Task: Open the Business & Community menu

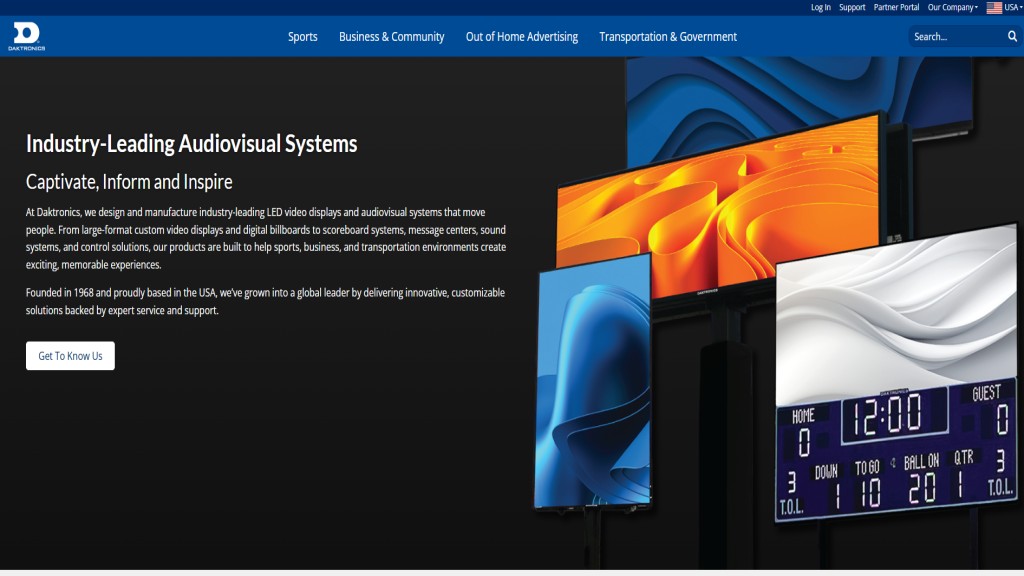Action: coord(391,37)
